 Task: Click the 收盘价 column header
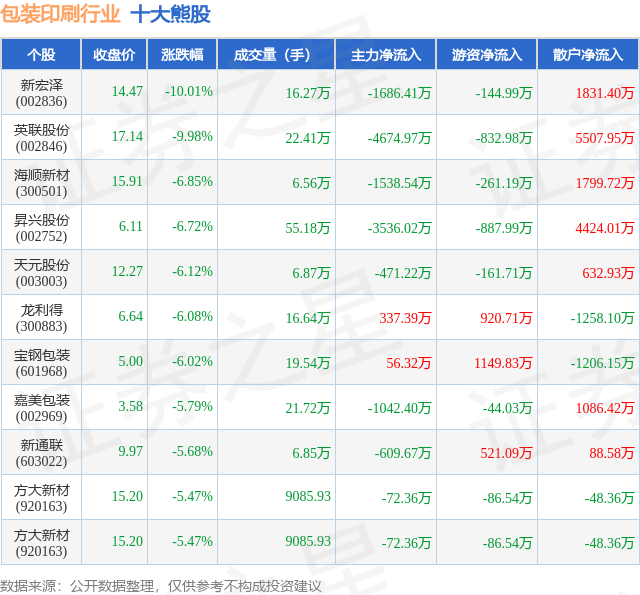[x=114, y=55]
